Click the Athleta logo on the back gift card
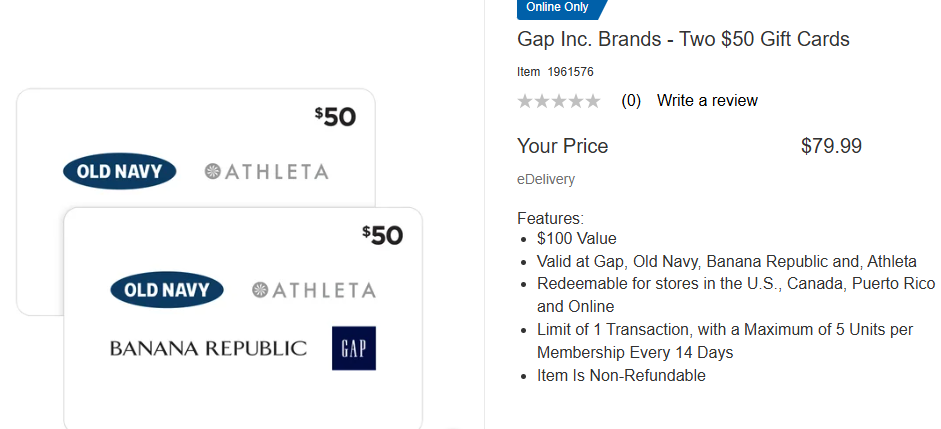 [x=266, y=171]
